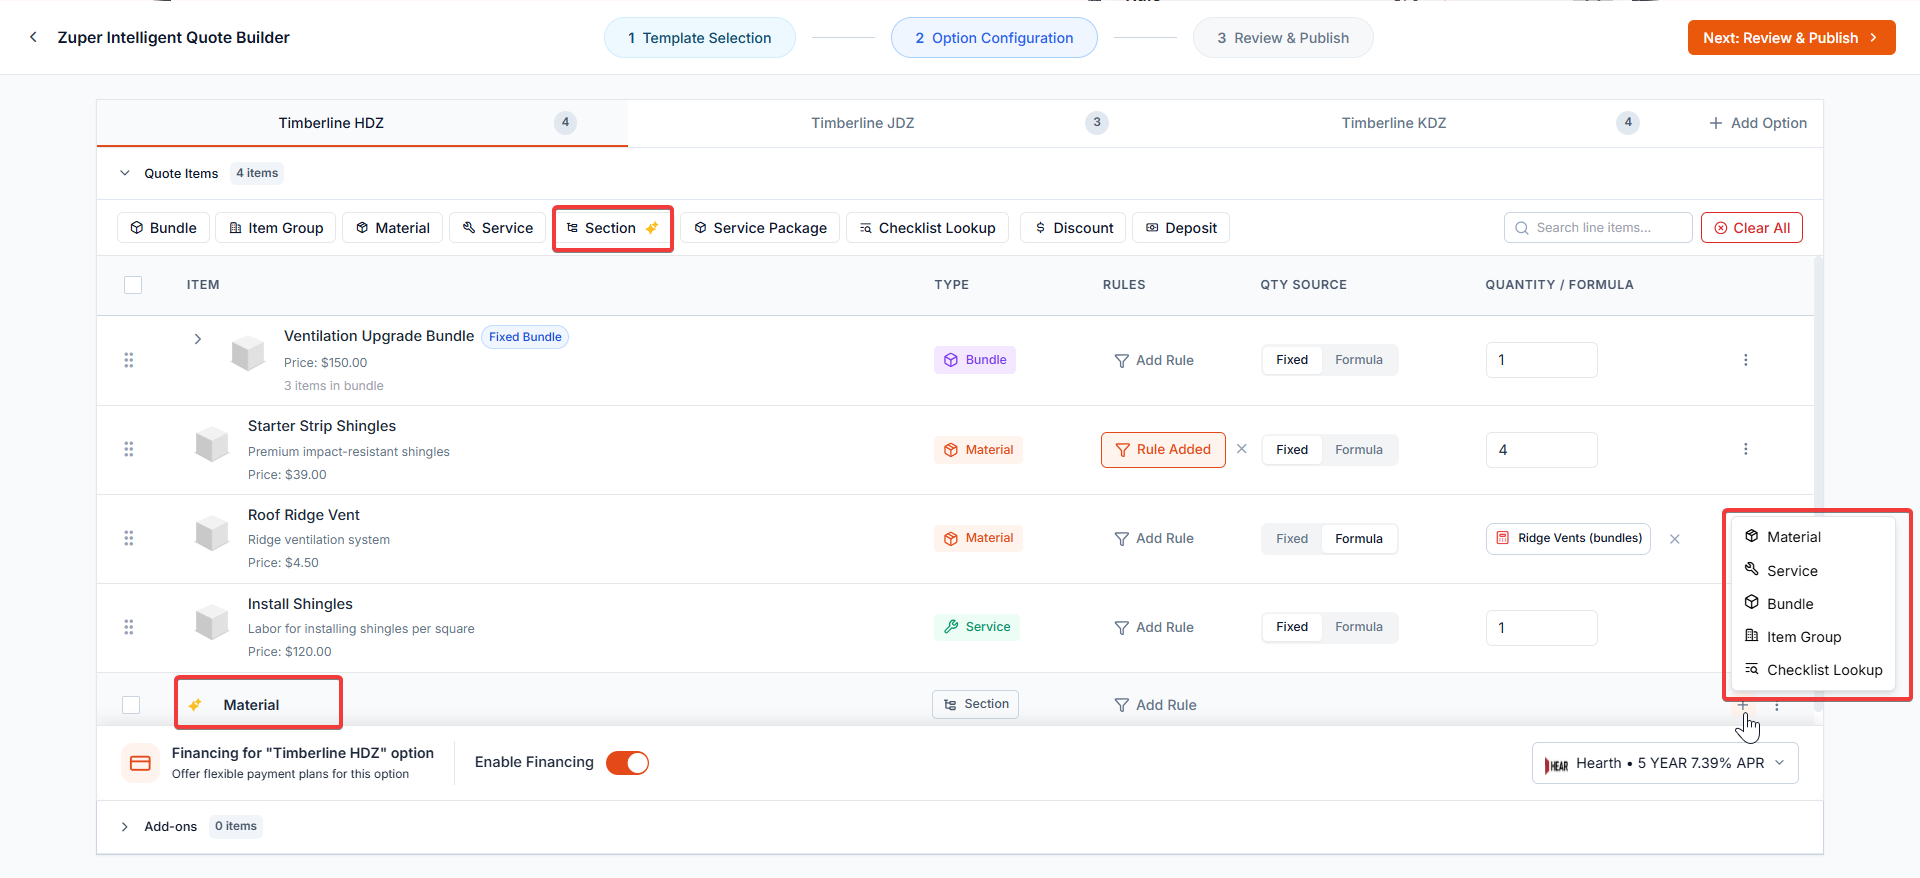Image resolution: width=1920 pixels, height=878 pixels.
Task: Click Material badge on Starter Strip Shingles
Action: (978, 450)
